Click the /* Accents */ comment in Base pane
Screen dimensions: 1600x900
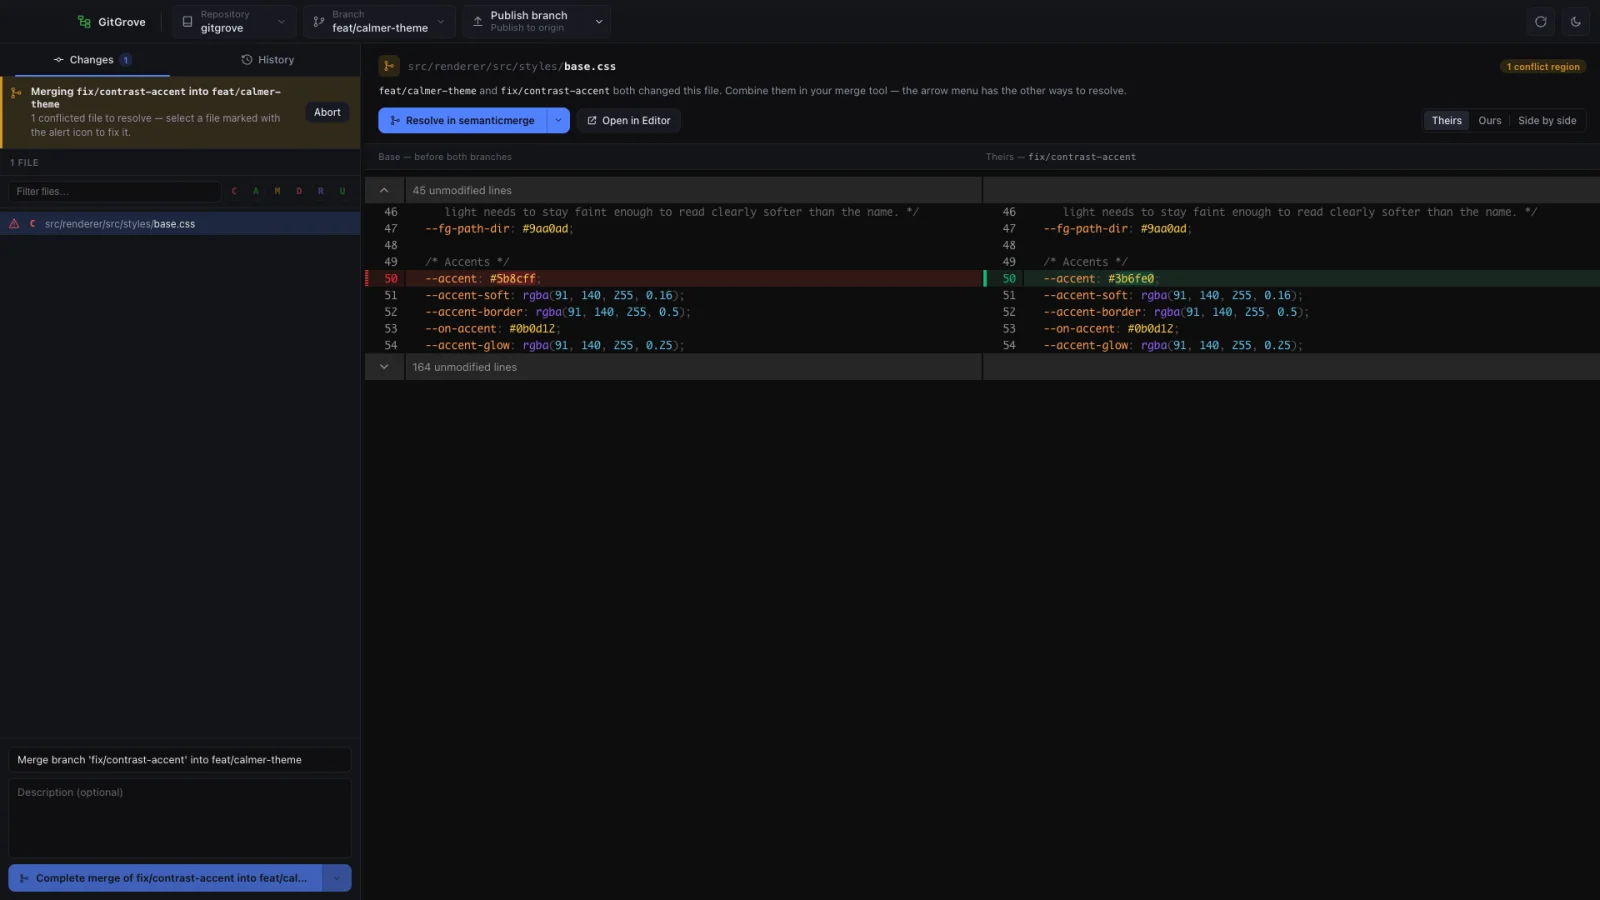pos(467,262)
